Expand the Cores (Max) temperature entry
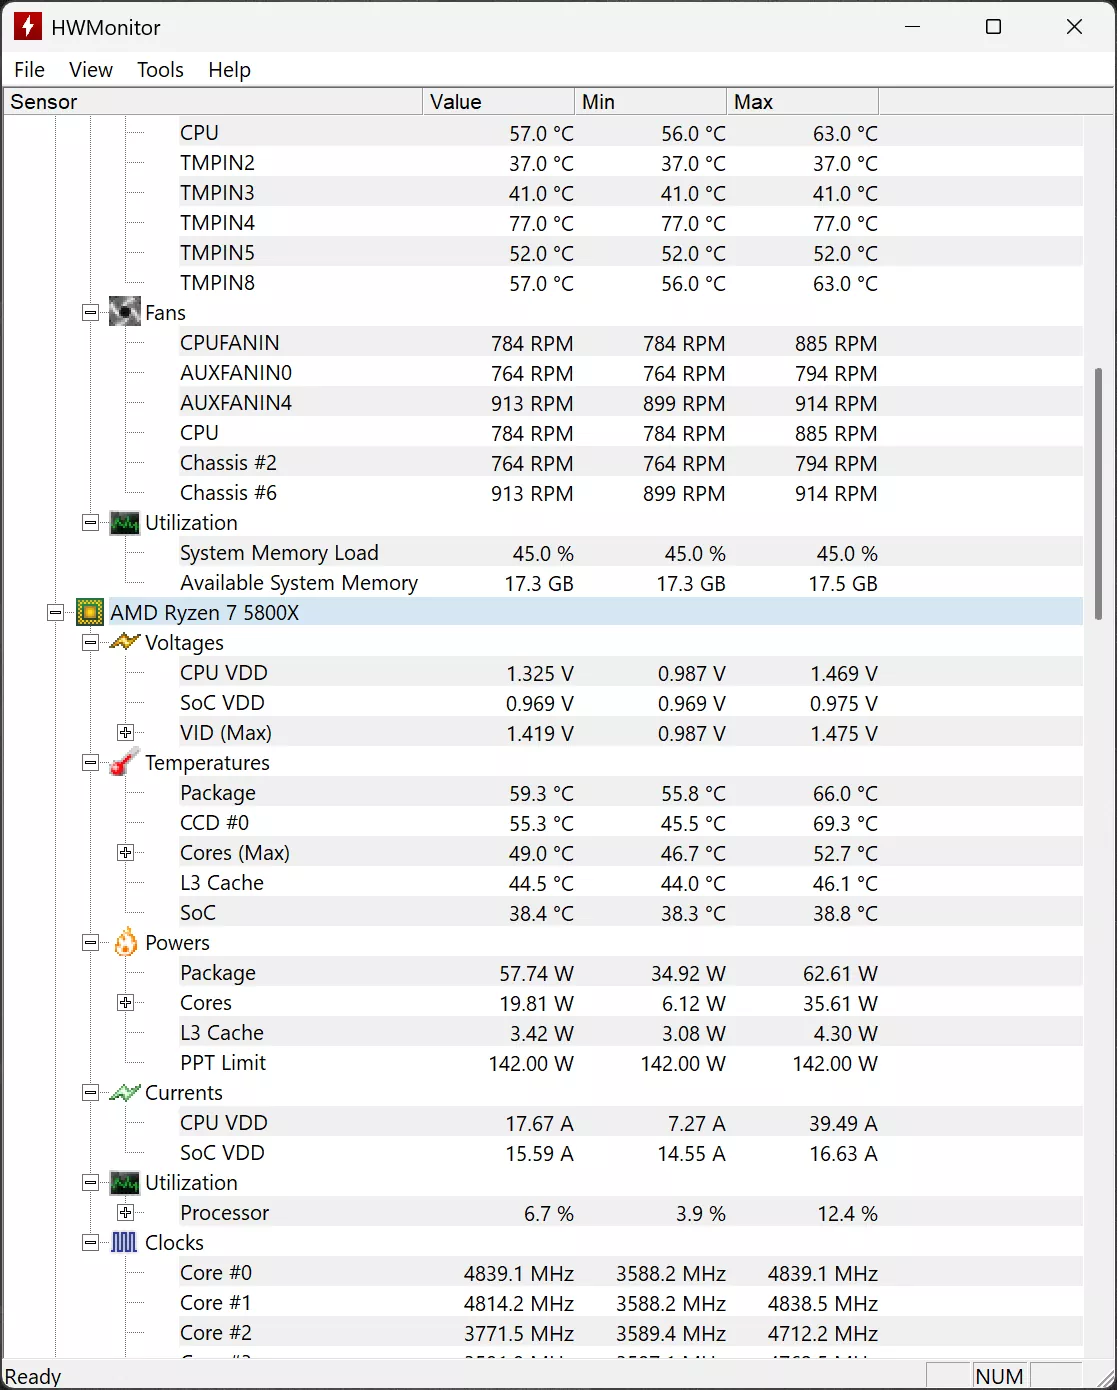 tap(126, 852)
